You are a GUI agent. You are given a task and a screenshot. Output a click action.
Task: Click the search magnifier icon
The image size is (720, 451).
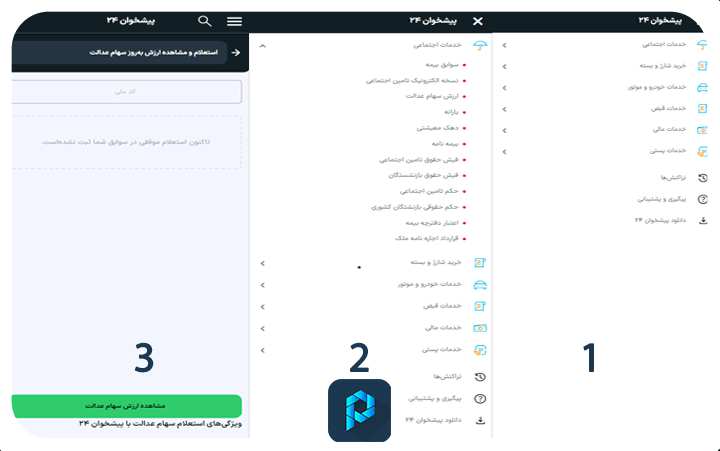(205, 20)
